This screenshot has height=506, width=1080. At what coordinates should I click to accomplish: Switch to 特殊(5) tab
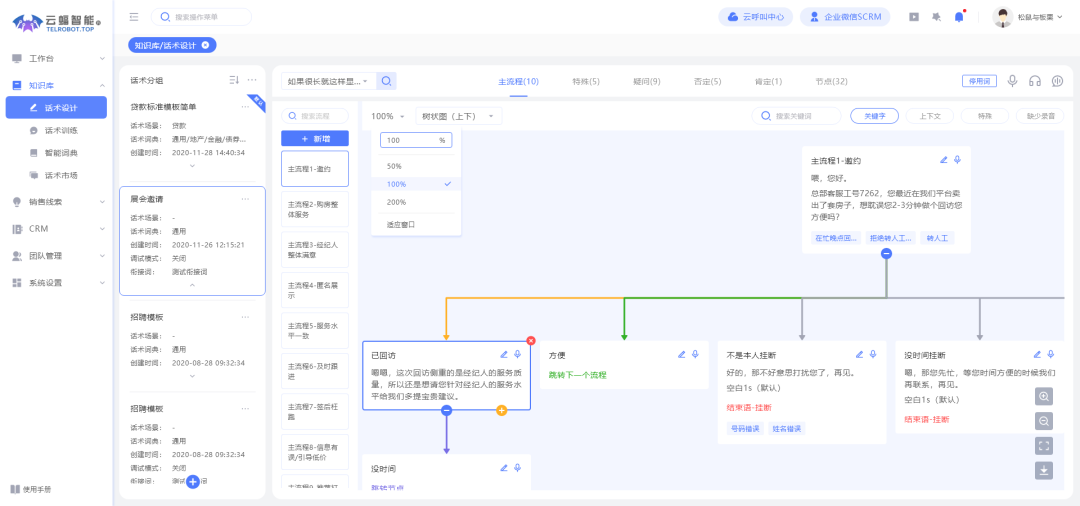coord(586,82)
